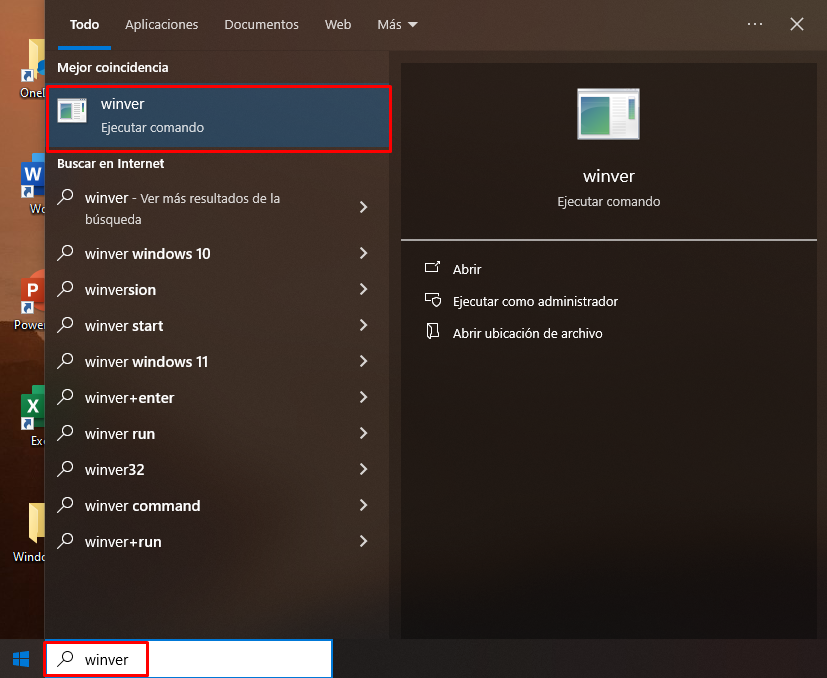Image resolution: width=827 pixels, height=678 pixels.
Task: Click the large winver icon in preview pane
Action: click(608, 113)
